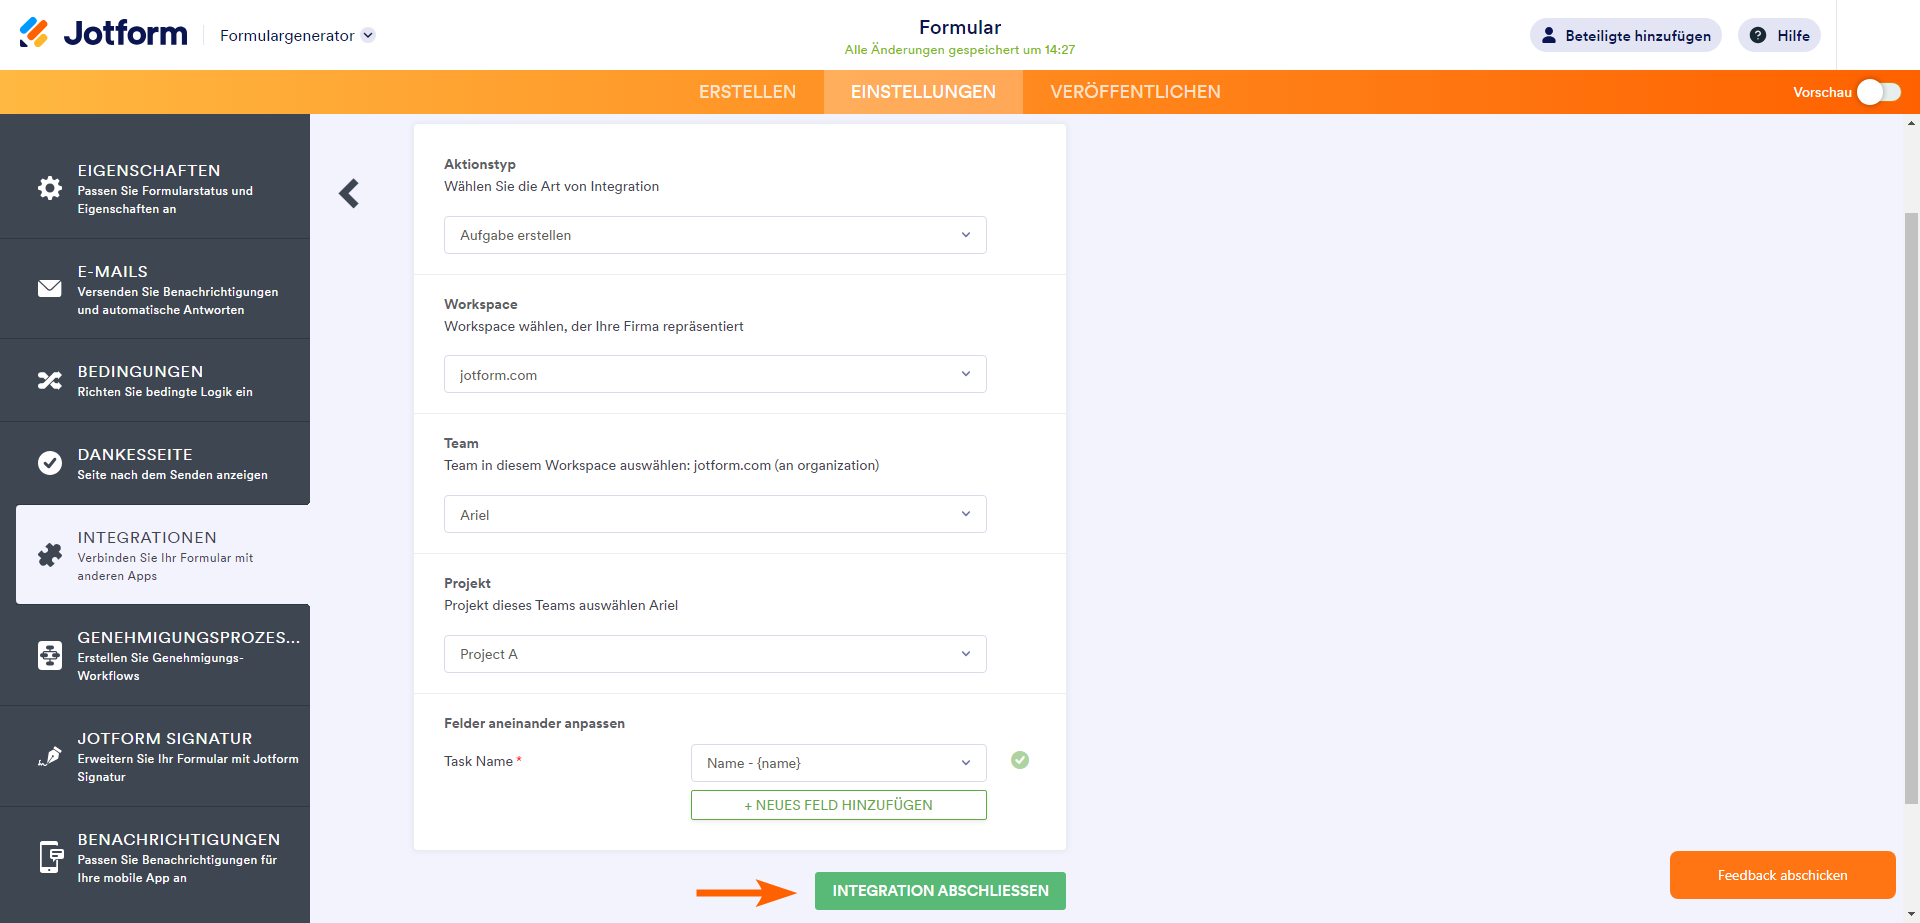Click the Genehmigungsprozess workflow icon

(50, 655)
